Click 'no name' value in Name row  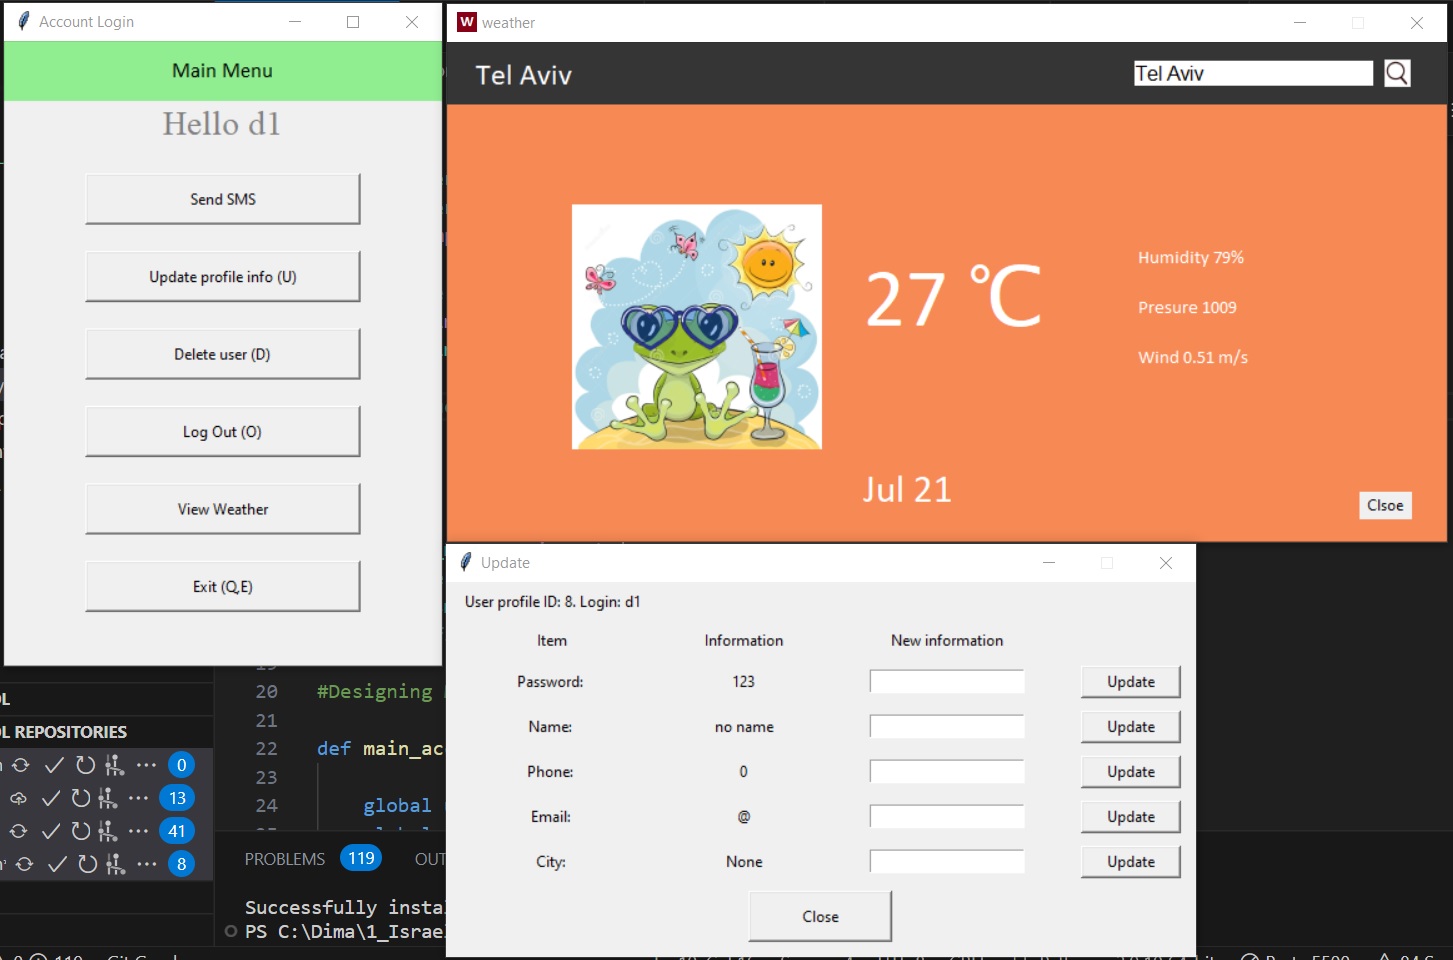point(744,727)
